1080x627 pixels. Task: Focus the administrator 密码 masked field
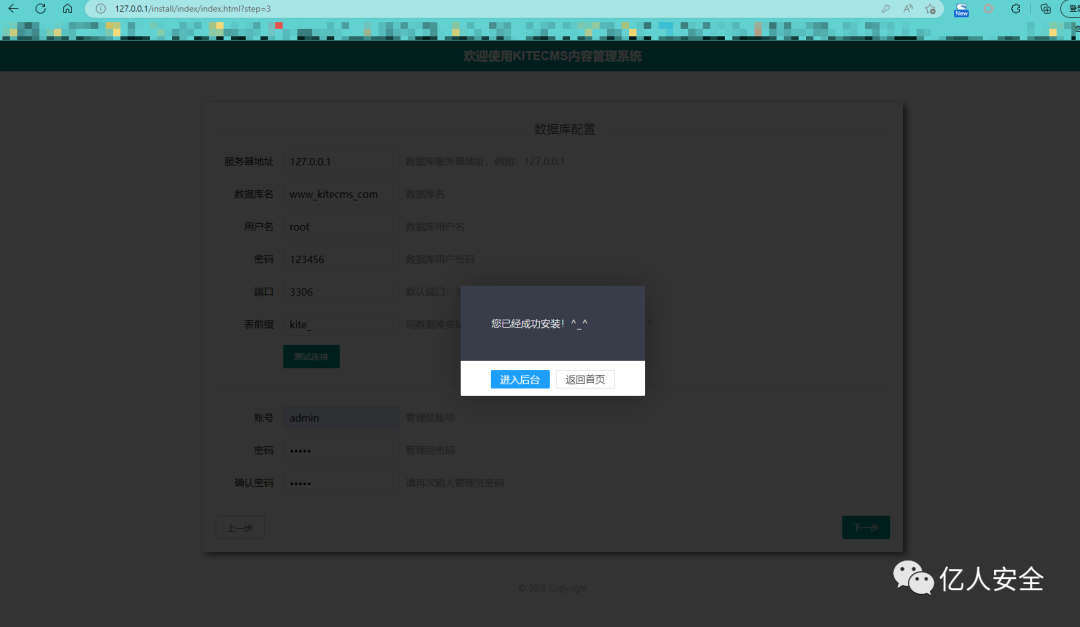click(x=341, y=450)
